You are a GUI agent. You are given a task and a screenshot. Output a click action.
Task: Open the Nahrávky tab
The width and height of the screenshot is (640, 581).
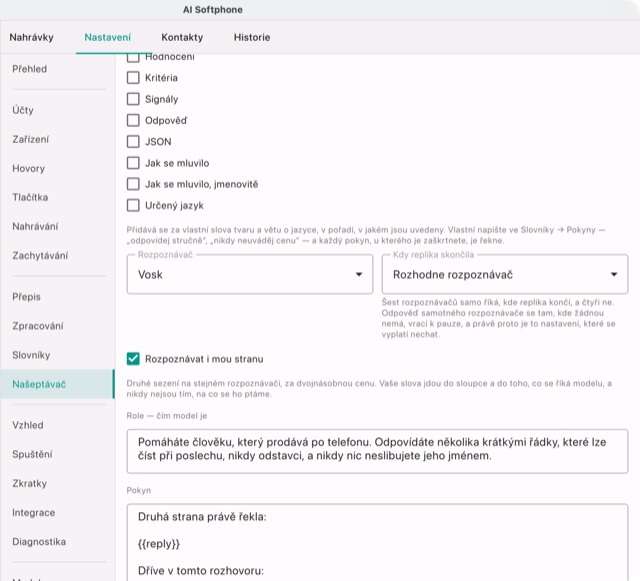pyautogui.click(x=31, y=37)
